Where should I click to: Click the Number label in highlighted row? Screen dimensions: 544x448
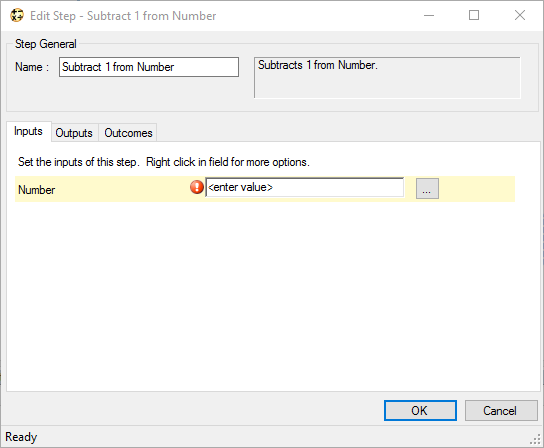coord(36,190)
